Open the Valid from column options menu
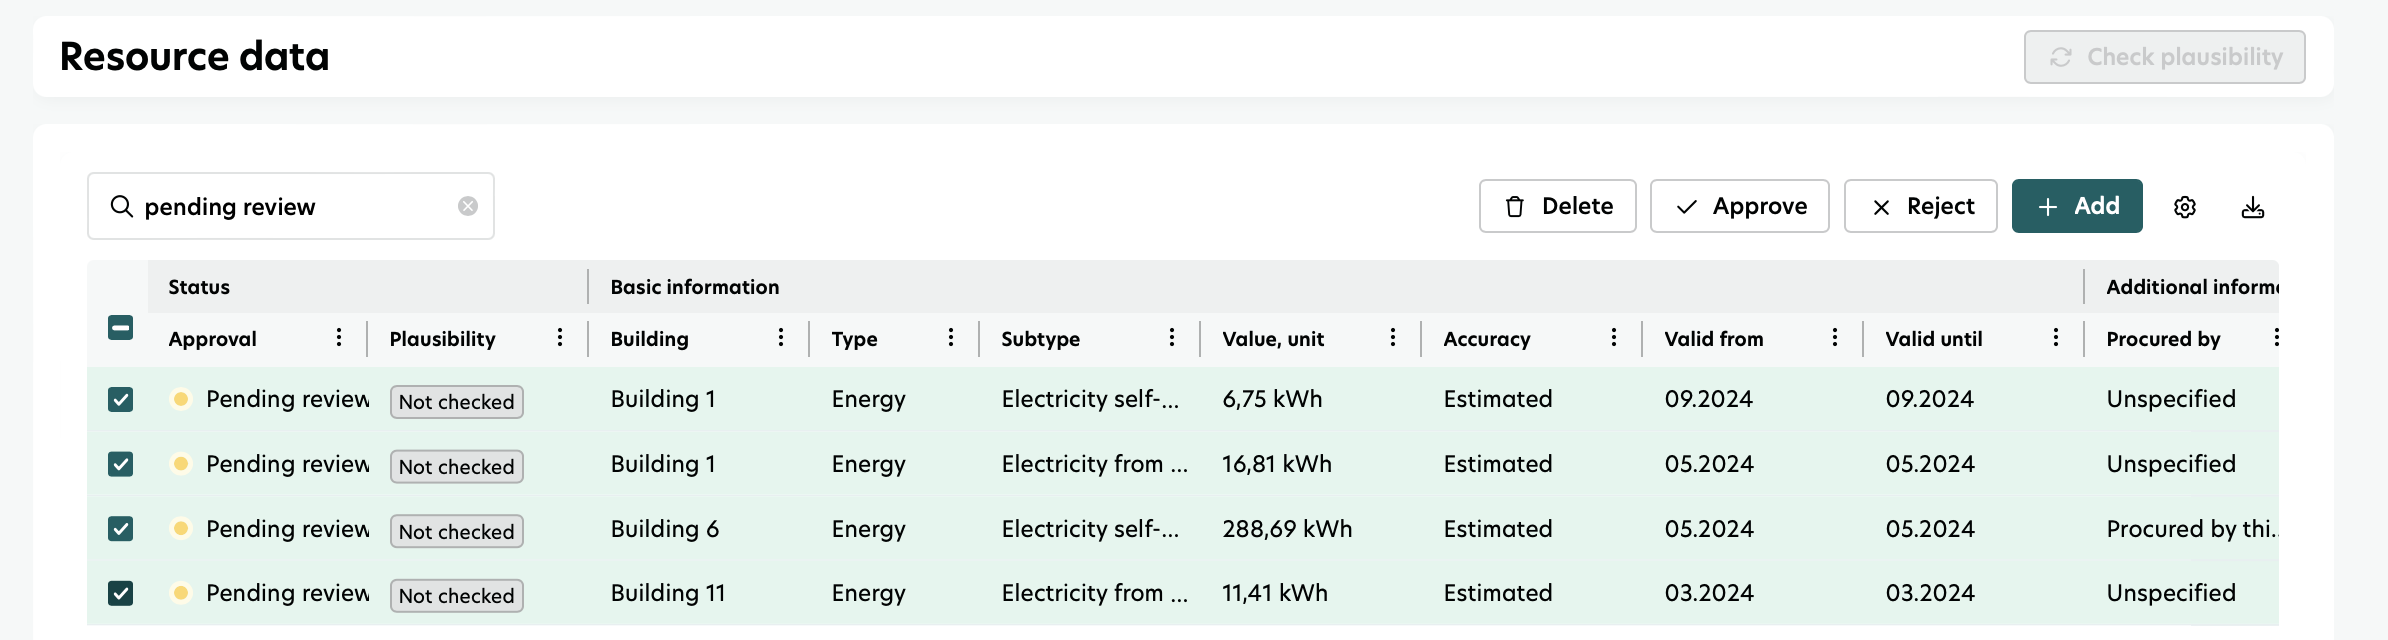The height and width of the screenshot is (640, 2388). point(1835,338)
